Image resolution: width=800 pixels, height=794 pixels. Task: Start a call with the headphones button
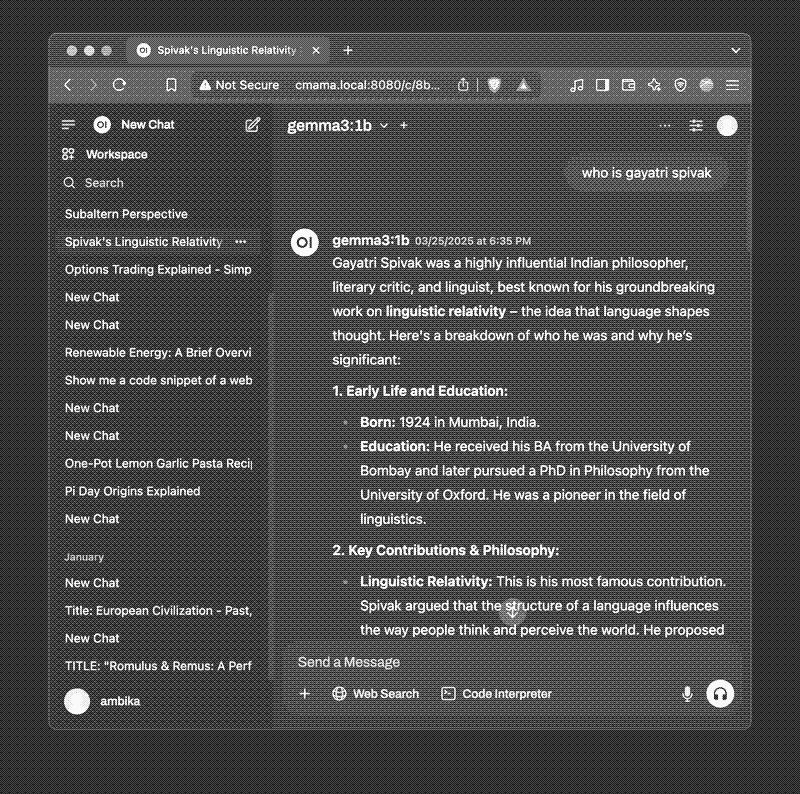720,694
